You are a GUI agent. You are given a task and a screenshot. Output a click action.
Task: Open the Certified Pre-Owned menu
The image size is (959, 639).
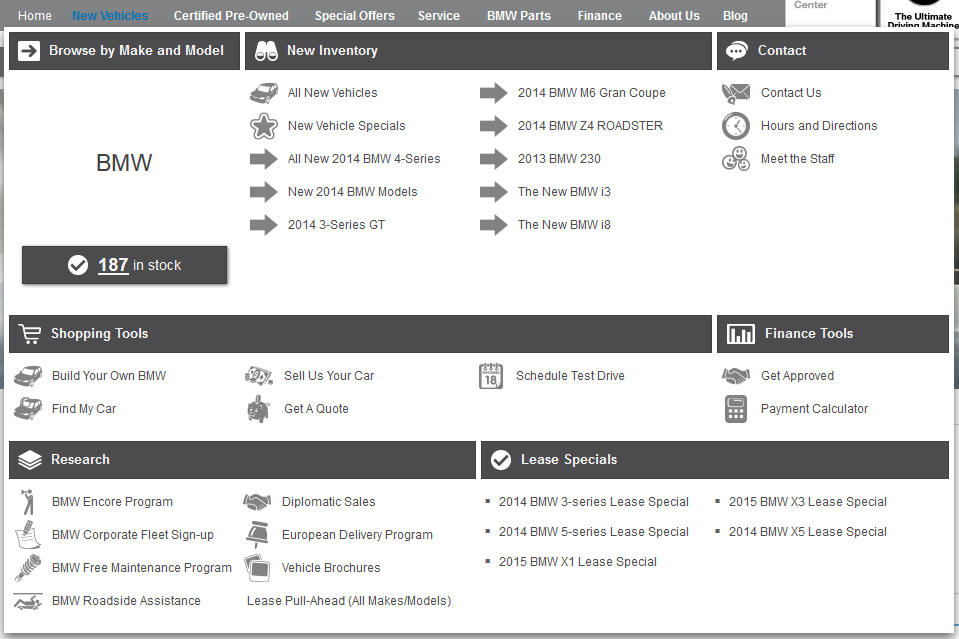231,16
